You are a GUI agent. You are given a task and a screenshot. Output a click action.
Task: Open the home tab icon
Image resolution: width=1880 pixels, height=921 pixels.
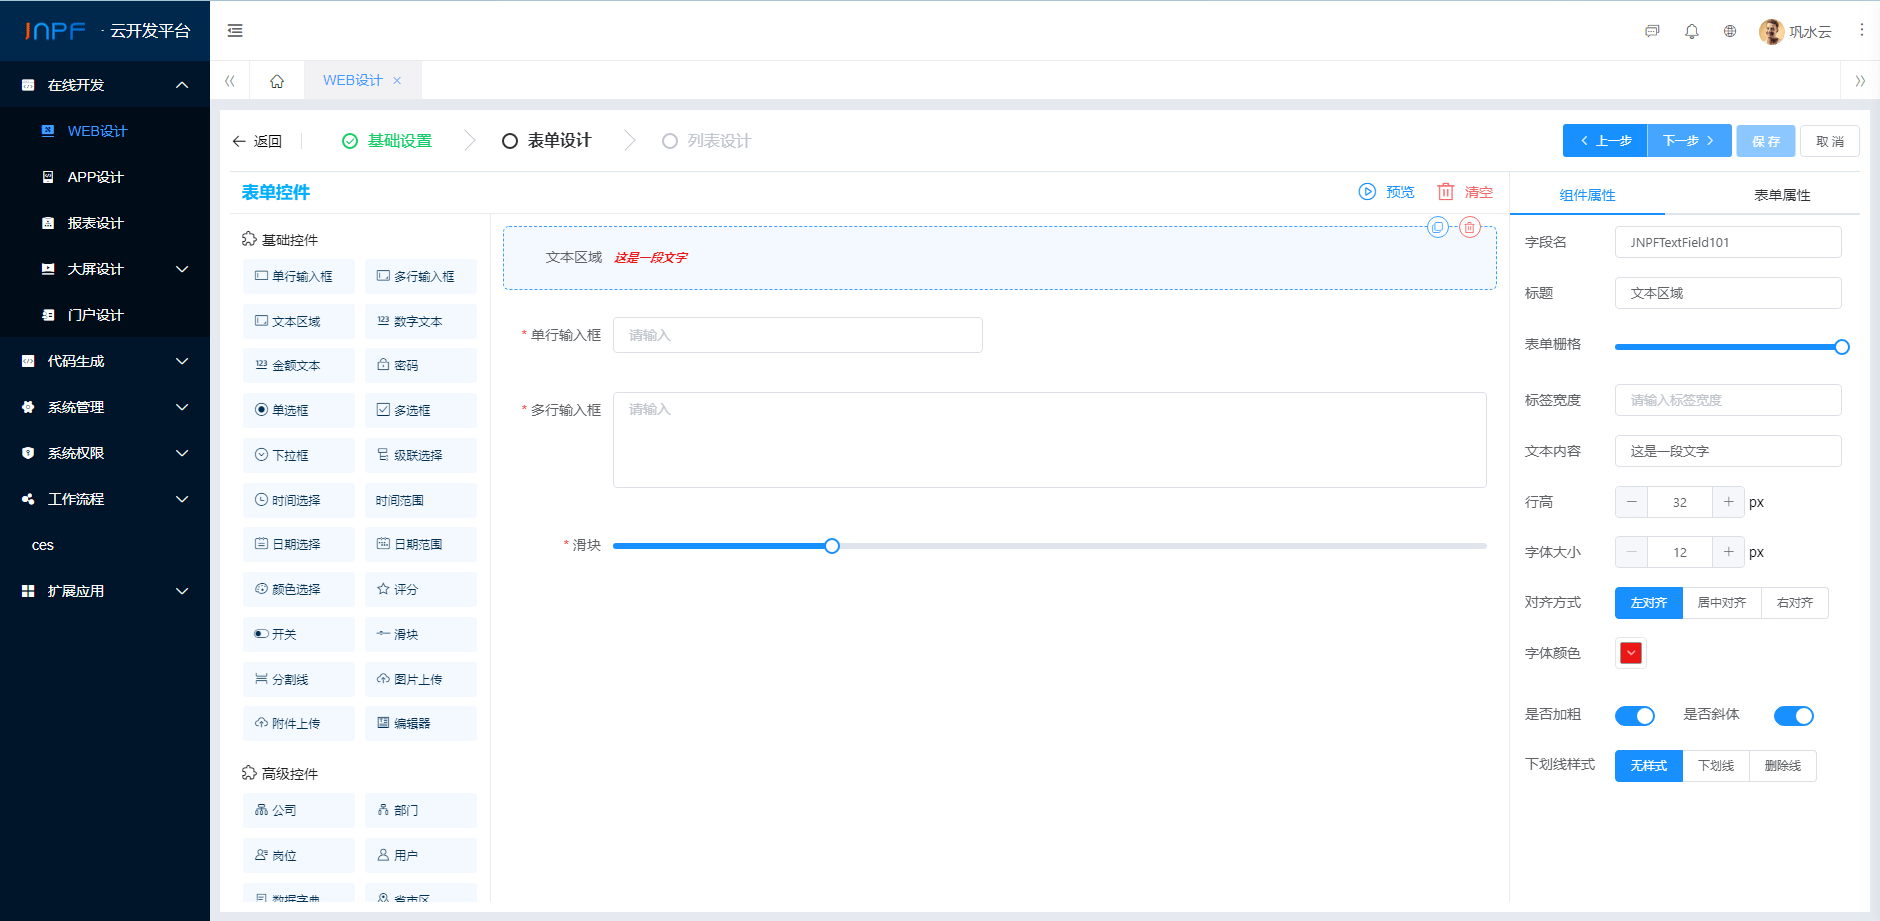(277, 81)
